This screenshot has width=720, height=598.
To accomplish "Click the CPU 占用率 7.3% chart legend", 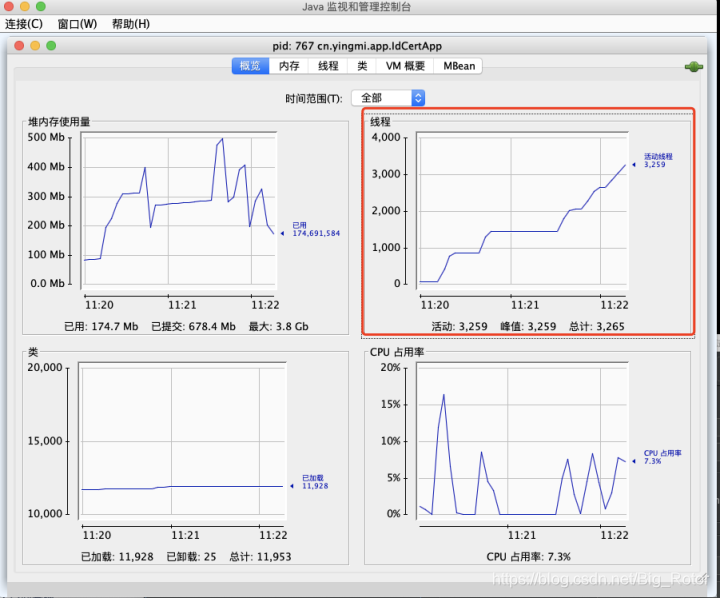I will pyautogui.click(x=662, y=457).
